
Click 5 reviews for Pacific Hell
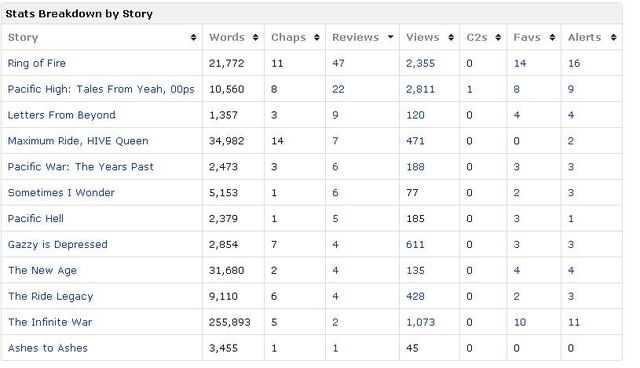coord(335,218)
